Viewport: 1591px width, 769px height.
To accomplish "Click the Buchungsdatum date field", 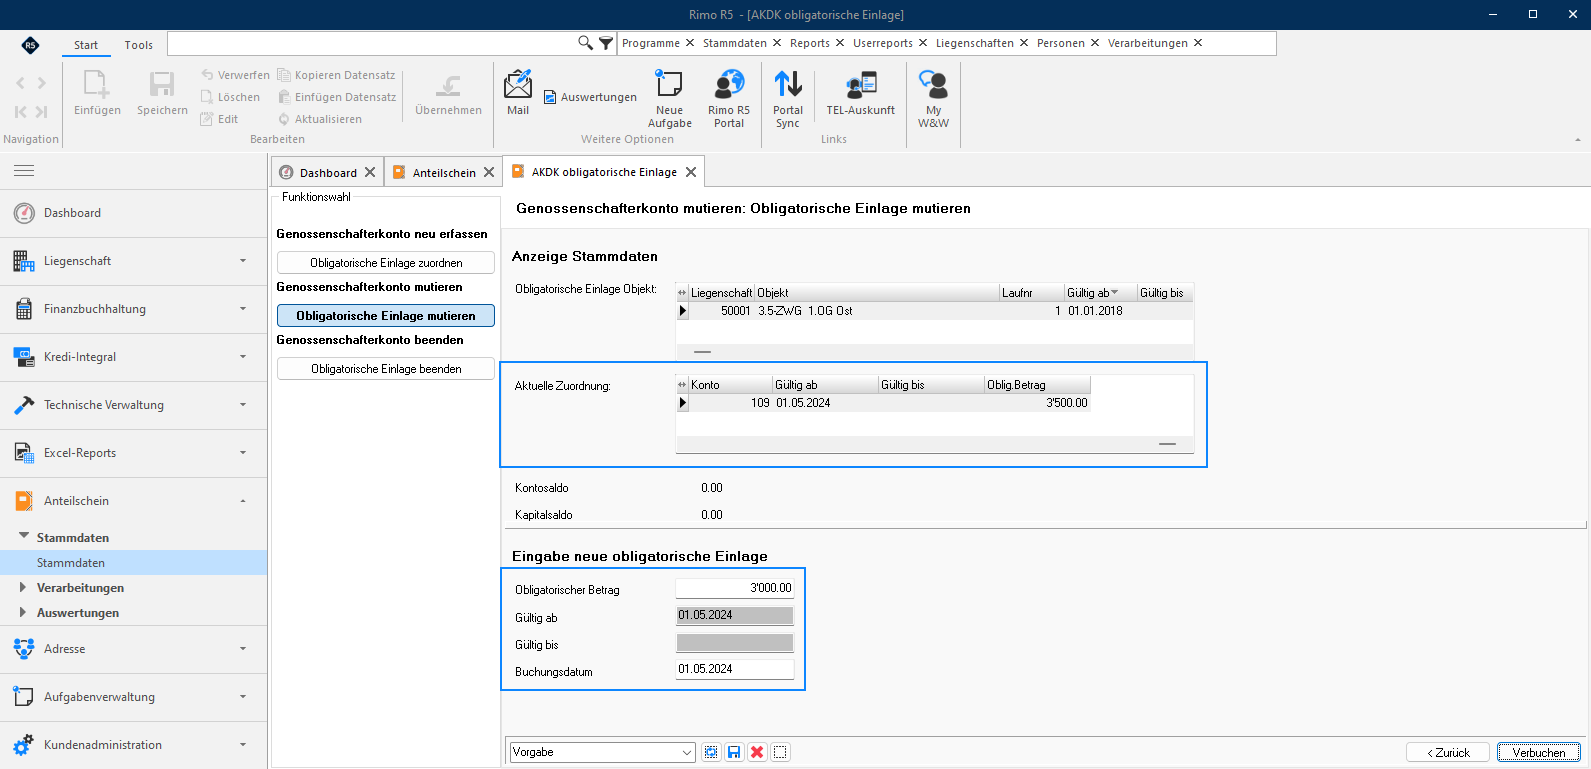I will (735, 669).
